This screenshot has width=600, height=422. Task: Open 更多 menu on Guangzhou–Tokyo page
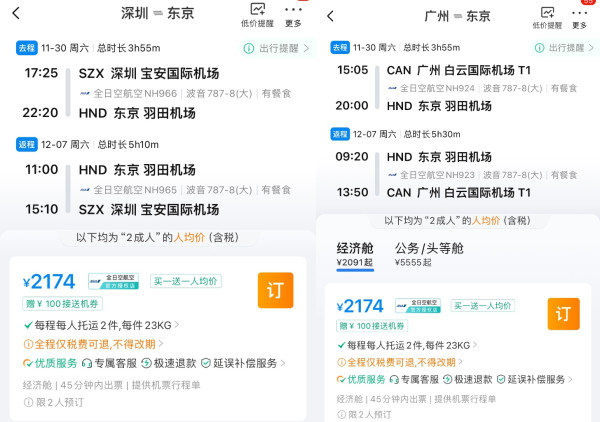(x=579, y=18)
